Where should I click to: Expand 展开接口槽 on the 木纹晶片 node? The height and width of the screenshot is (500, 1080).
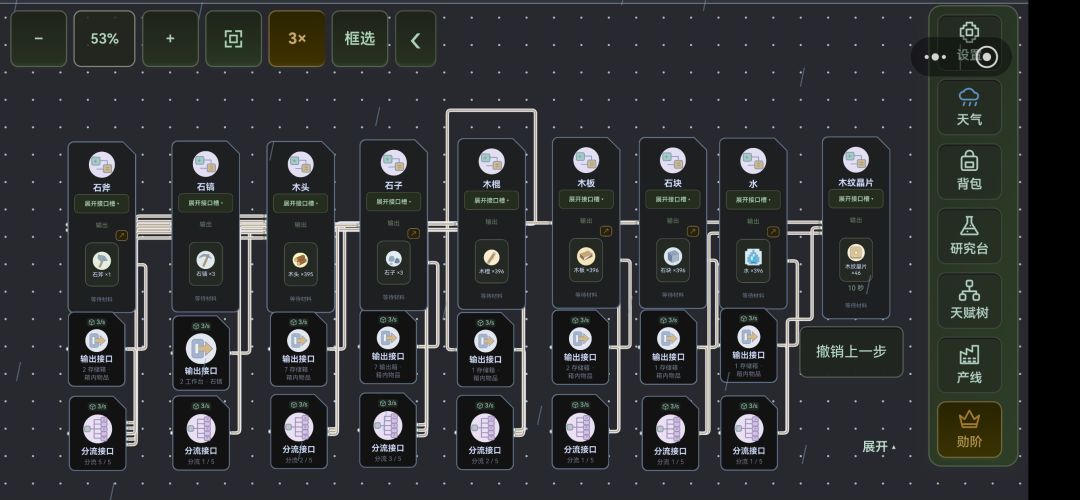pyautogui.click(x=855, y=198)
